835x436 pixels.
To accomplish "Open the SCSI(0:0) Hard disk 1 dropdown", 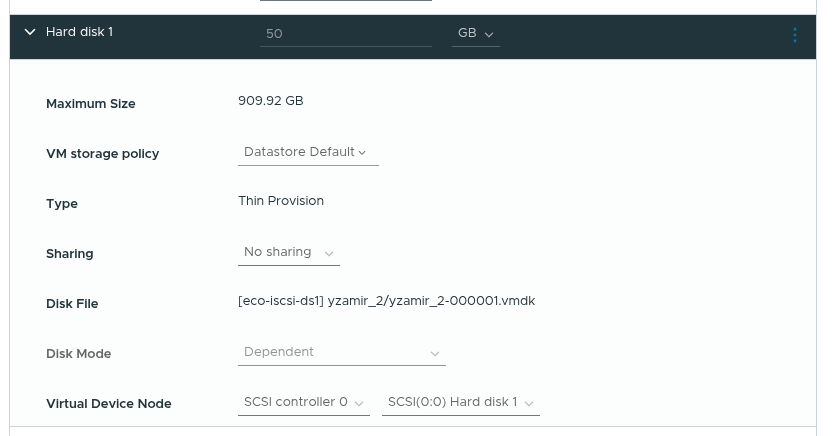I will [461, 403].
